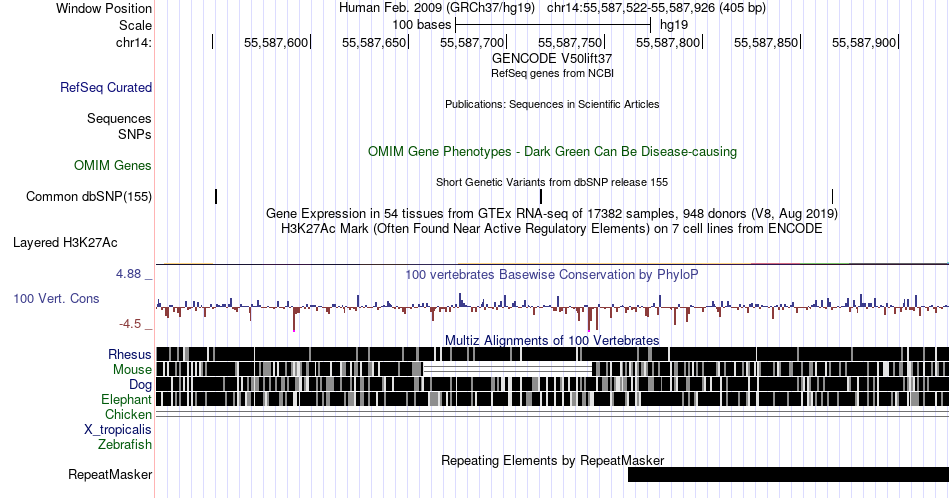The height and width of the screenshot is (498, 950).
Task: Click the chr14: ruler label
Action: [134, 42]
